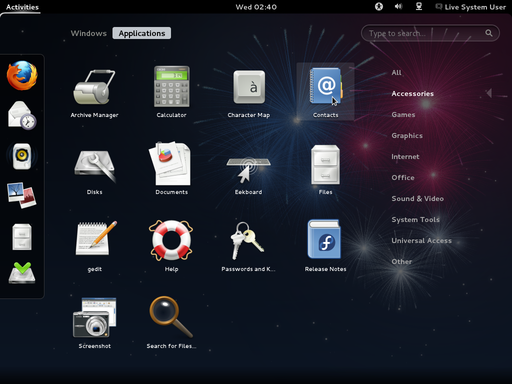Open Rhythmbox speaker icon in dash
This screenshot has width=512, height=384.
click(22, 156)
